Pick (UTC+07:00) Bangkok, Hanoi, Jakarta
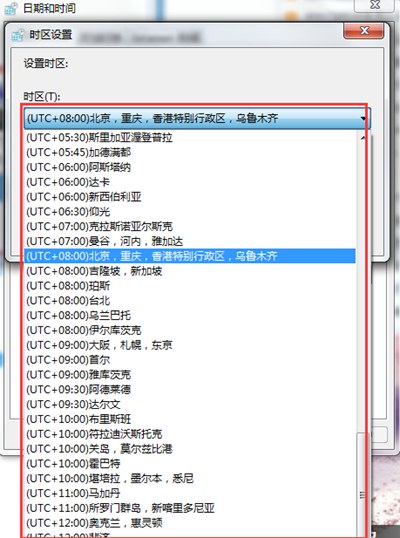This screenshot has width=400, height=538. pyautogui.click(x=189, y=241)
